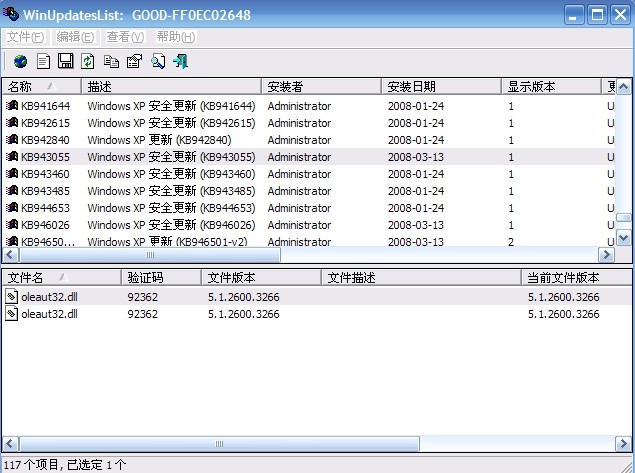
Task: Refresh the list with green arrows icon
Action: pos(88,62)
